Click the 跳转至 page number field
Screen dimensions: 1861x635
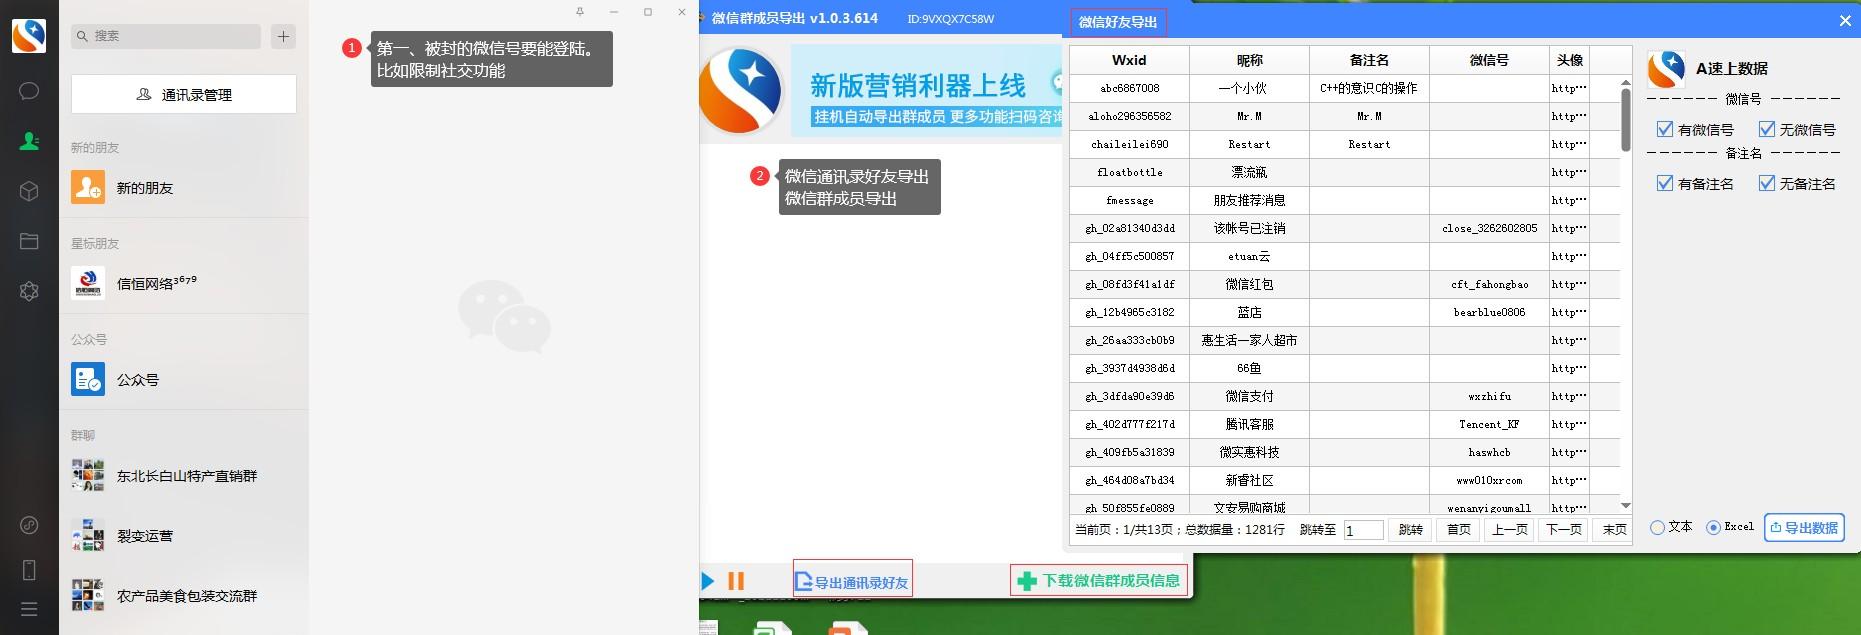coord(1363,530)
